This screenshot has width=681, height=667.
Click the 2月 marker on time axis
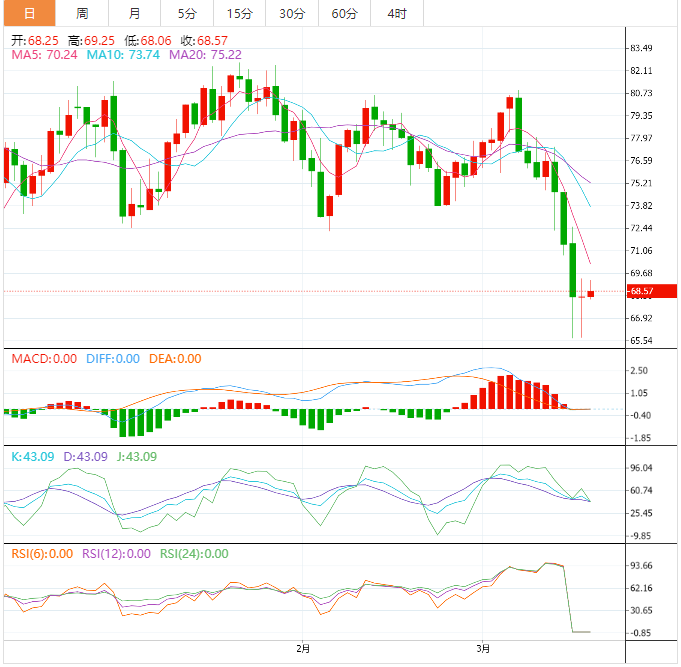(x=303, y=649)
